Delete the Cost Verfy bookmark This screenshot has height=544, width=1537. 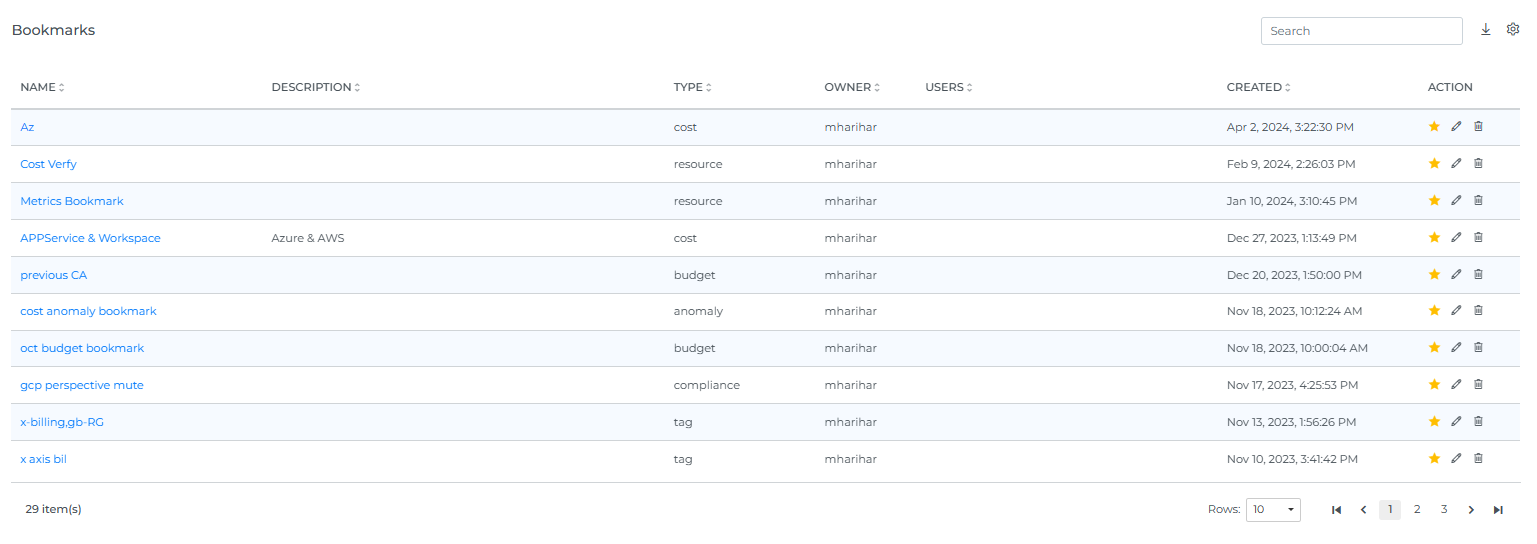[x=1478, y=163]
